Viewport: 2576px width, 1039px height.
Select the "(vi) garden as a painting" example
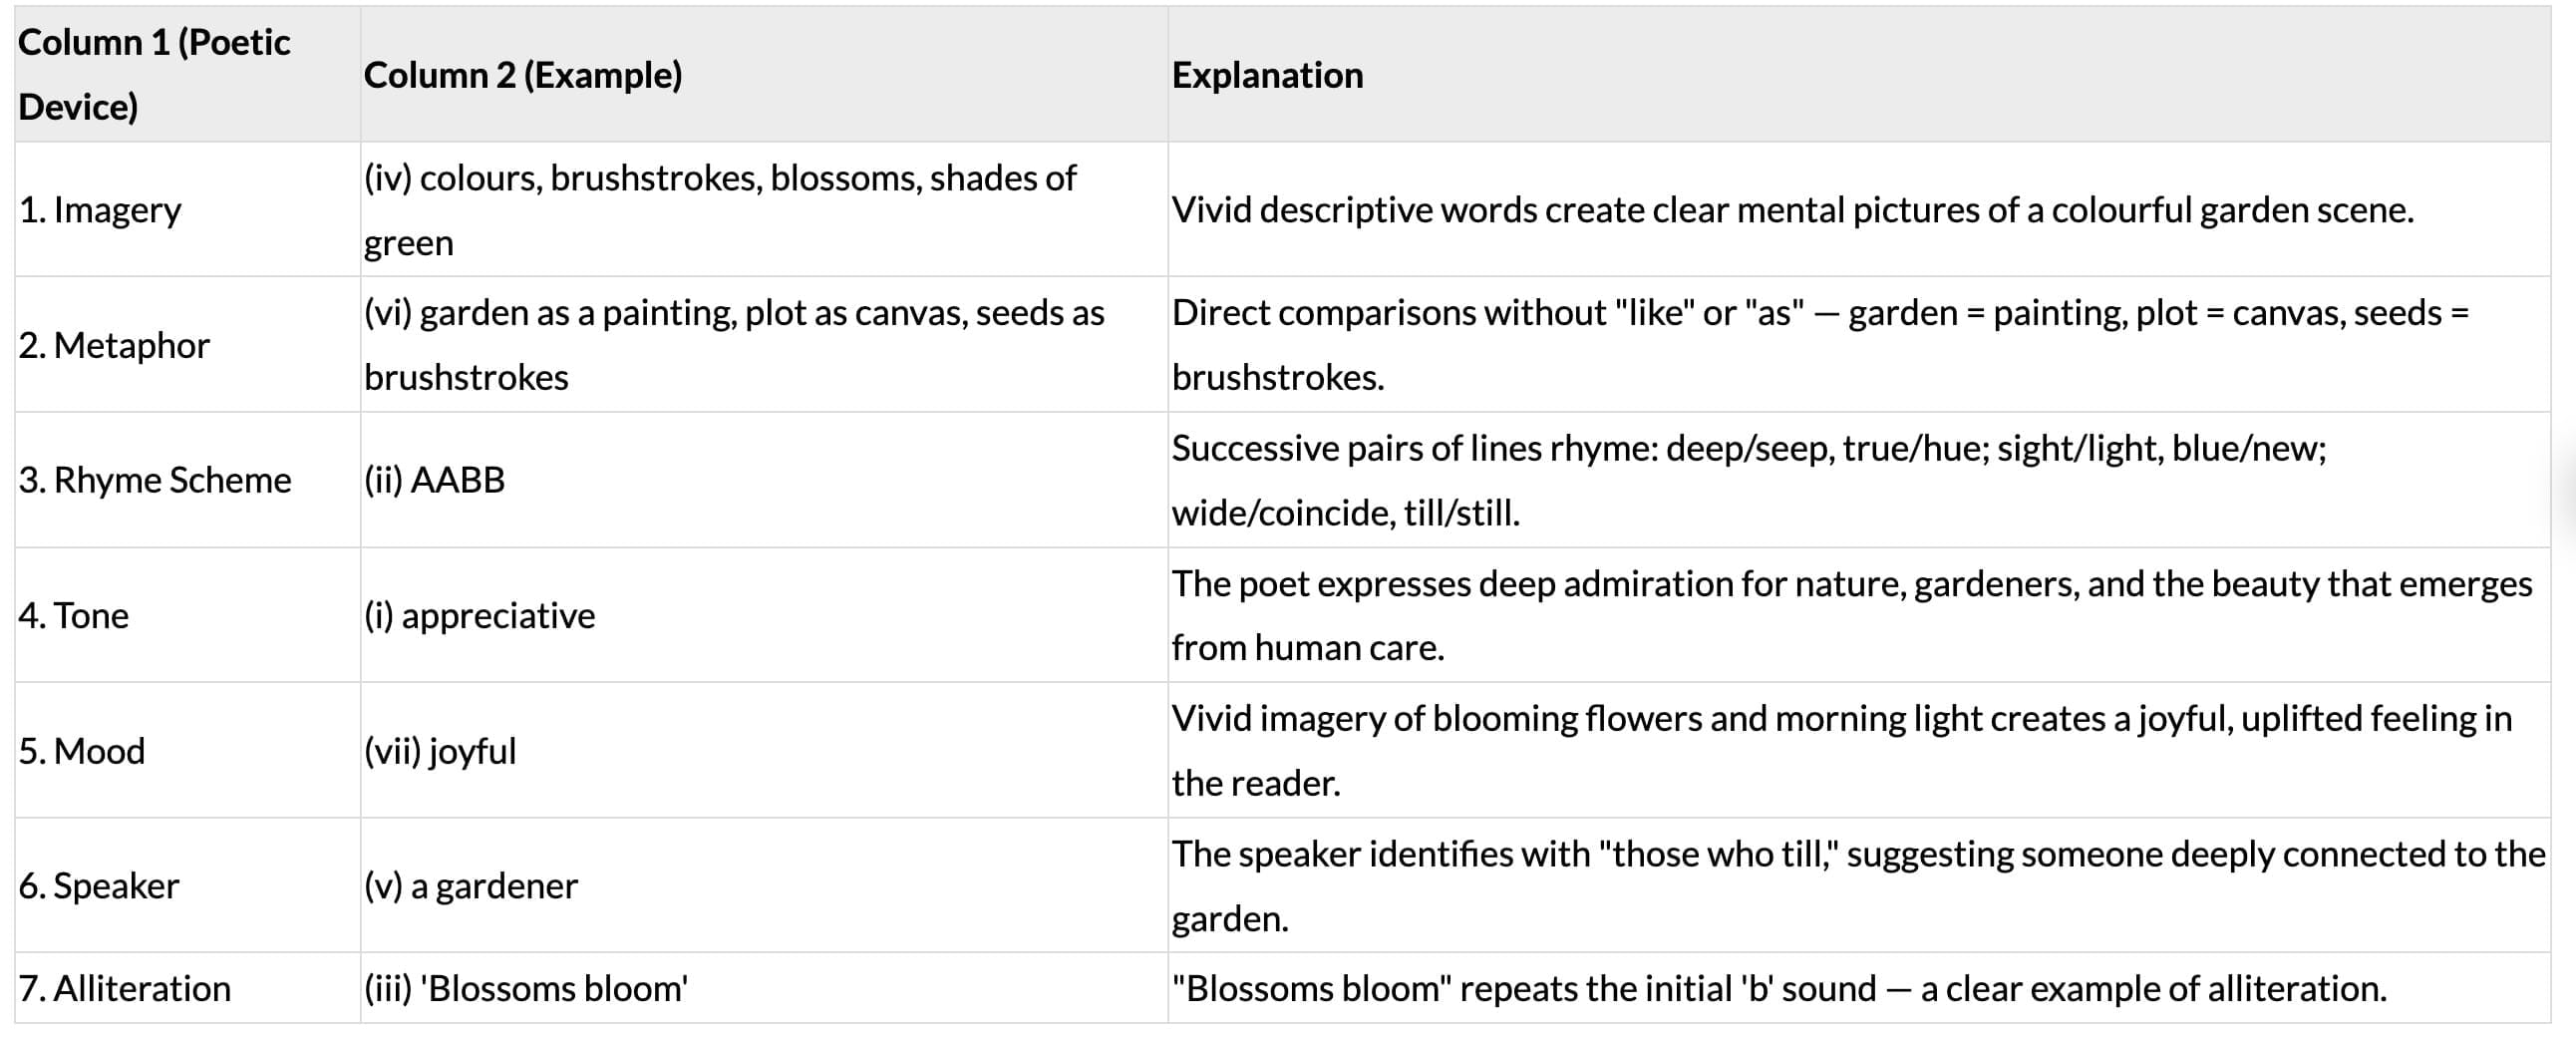click(x=734, y=345)
